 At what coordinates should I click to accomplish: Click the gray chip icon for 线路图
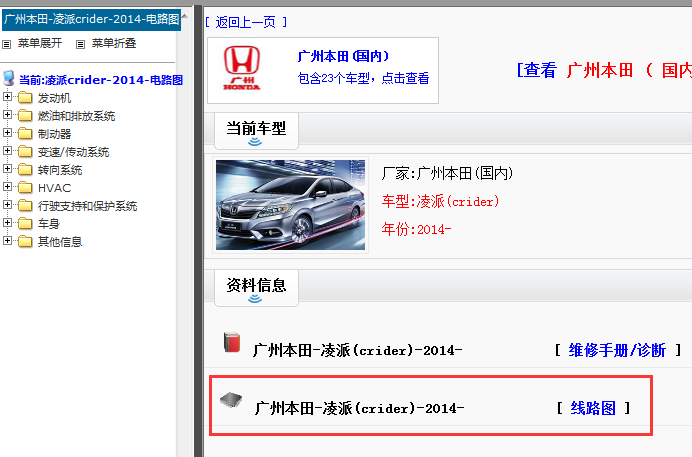pos(231,399)
